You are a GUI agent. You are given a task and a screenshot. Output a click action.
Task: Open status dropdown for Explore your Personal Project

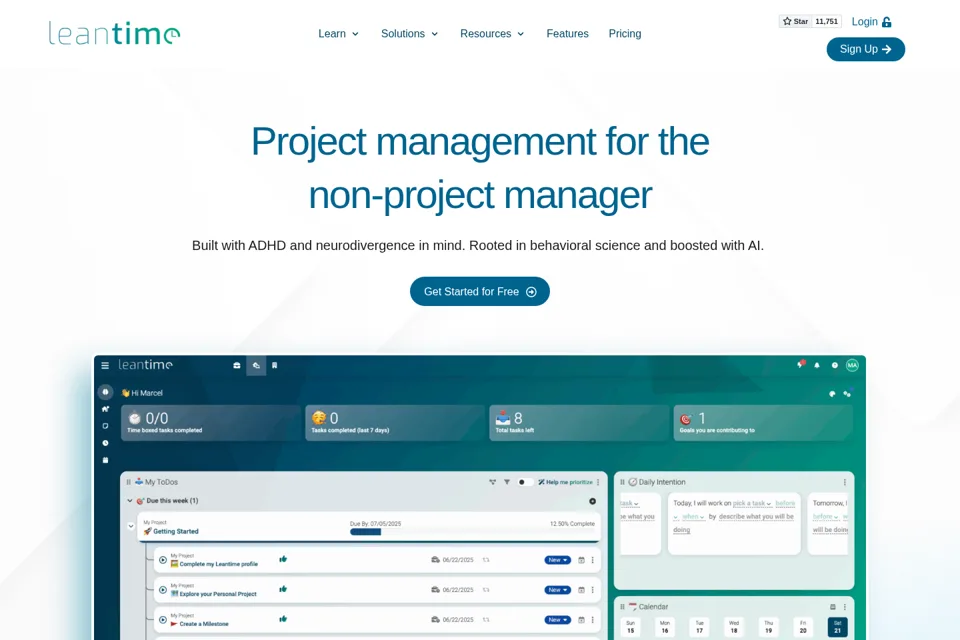tap(558, 590)
